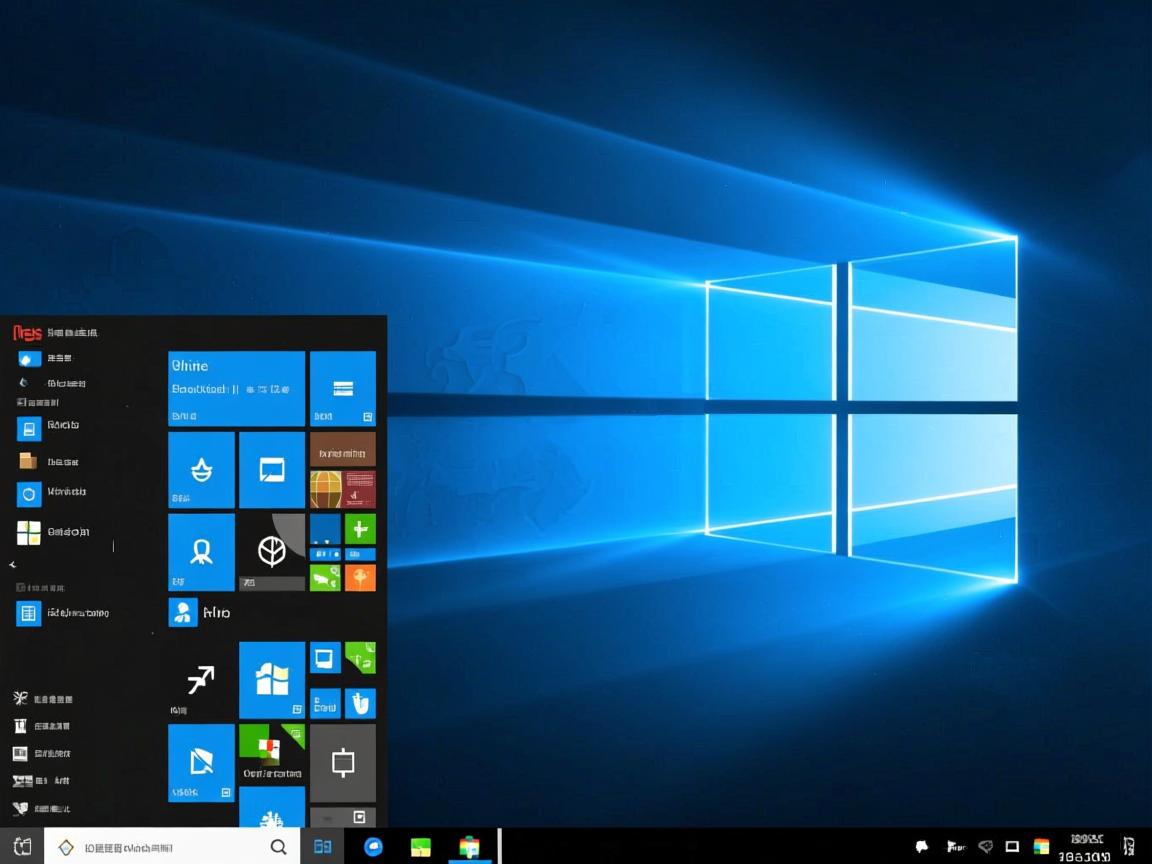Collapse the Start sidebar using the left chevron
This screenshot has width=1152, height=864.
(12, 564)
